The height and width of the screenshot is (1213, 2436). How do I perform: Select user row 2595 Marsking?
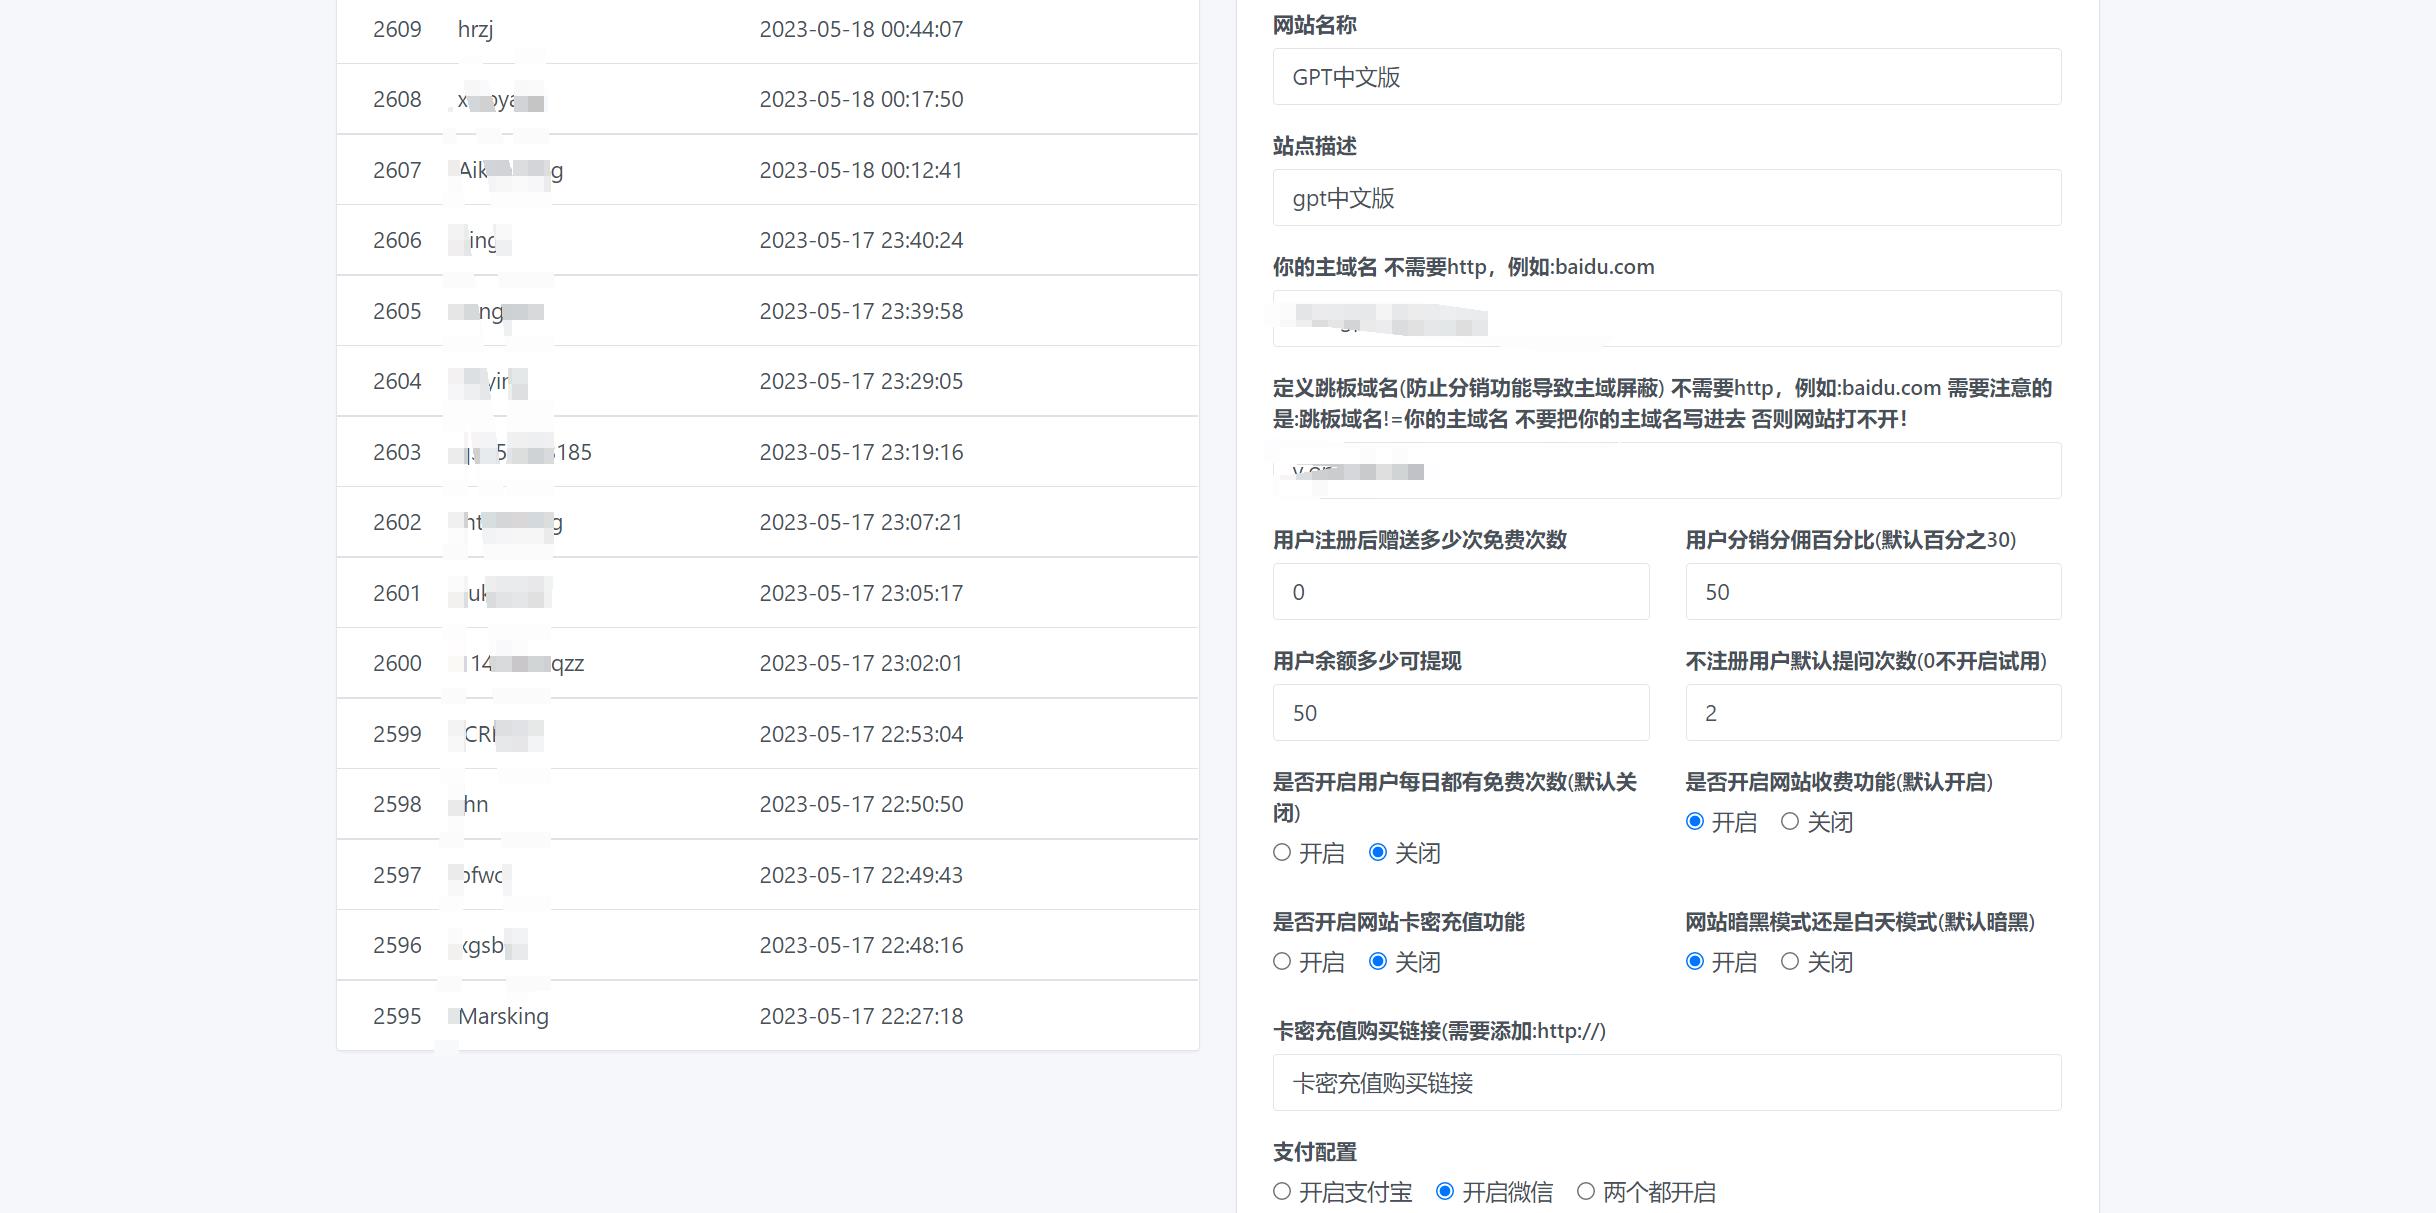coord(767,1015)
